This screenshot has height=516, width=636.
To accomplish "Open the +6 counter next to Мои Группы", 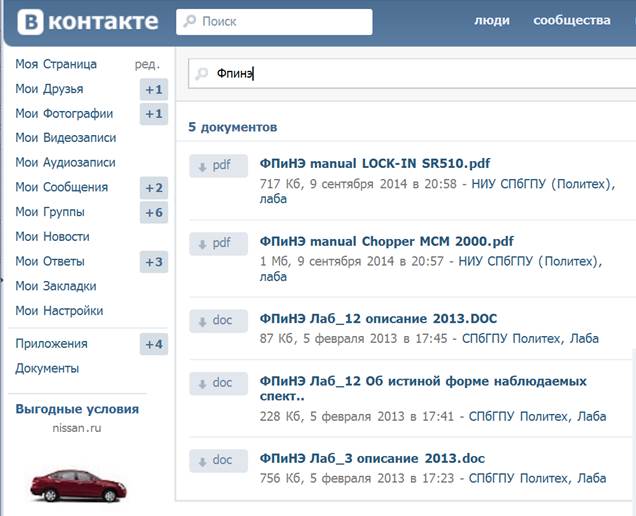I will (x=154, y=213).
